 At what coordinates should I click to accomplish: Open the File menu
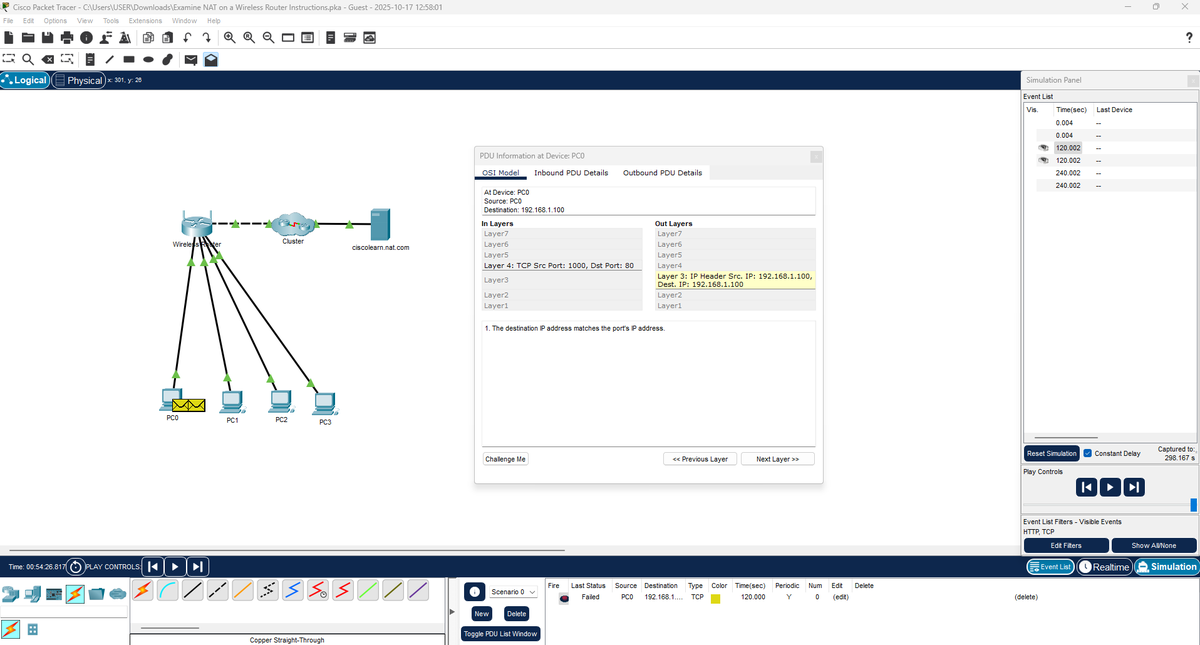8,21
